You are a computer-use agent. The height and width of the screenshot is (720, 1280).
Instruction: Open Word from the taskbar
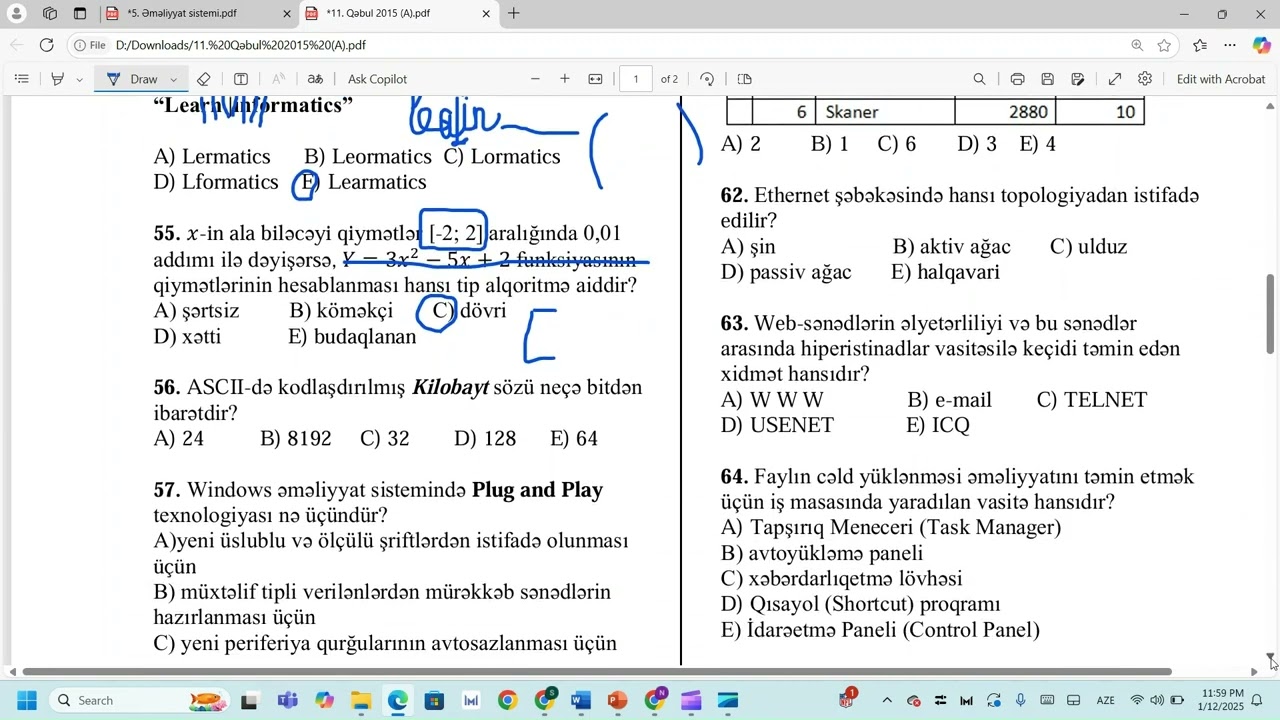(581, 700)
